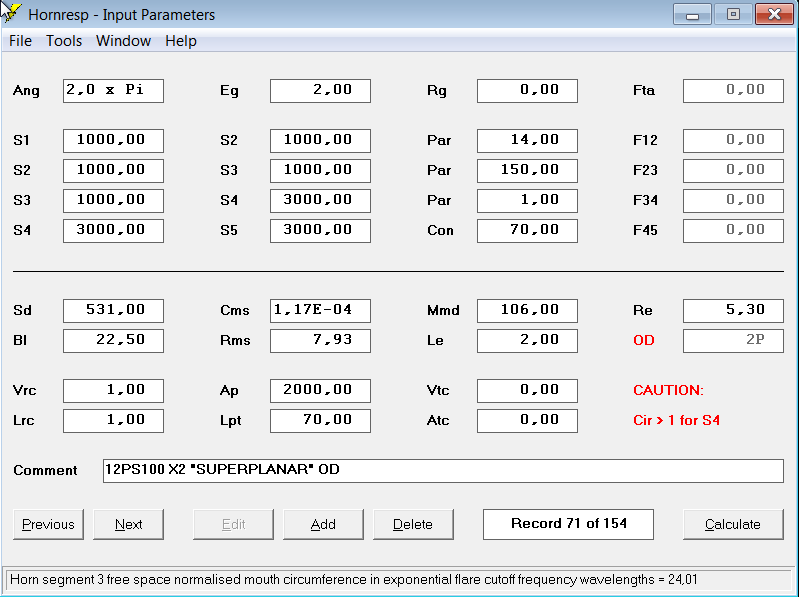
Task: Close the Hornresp window
Action: (x=774, y=14)
